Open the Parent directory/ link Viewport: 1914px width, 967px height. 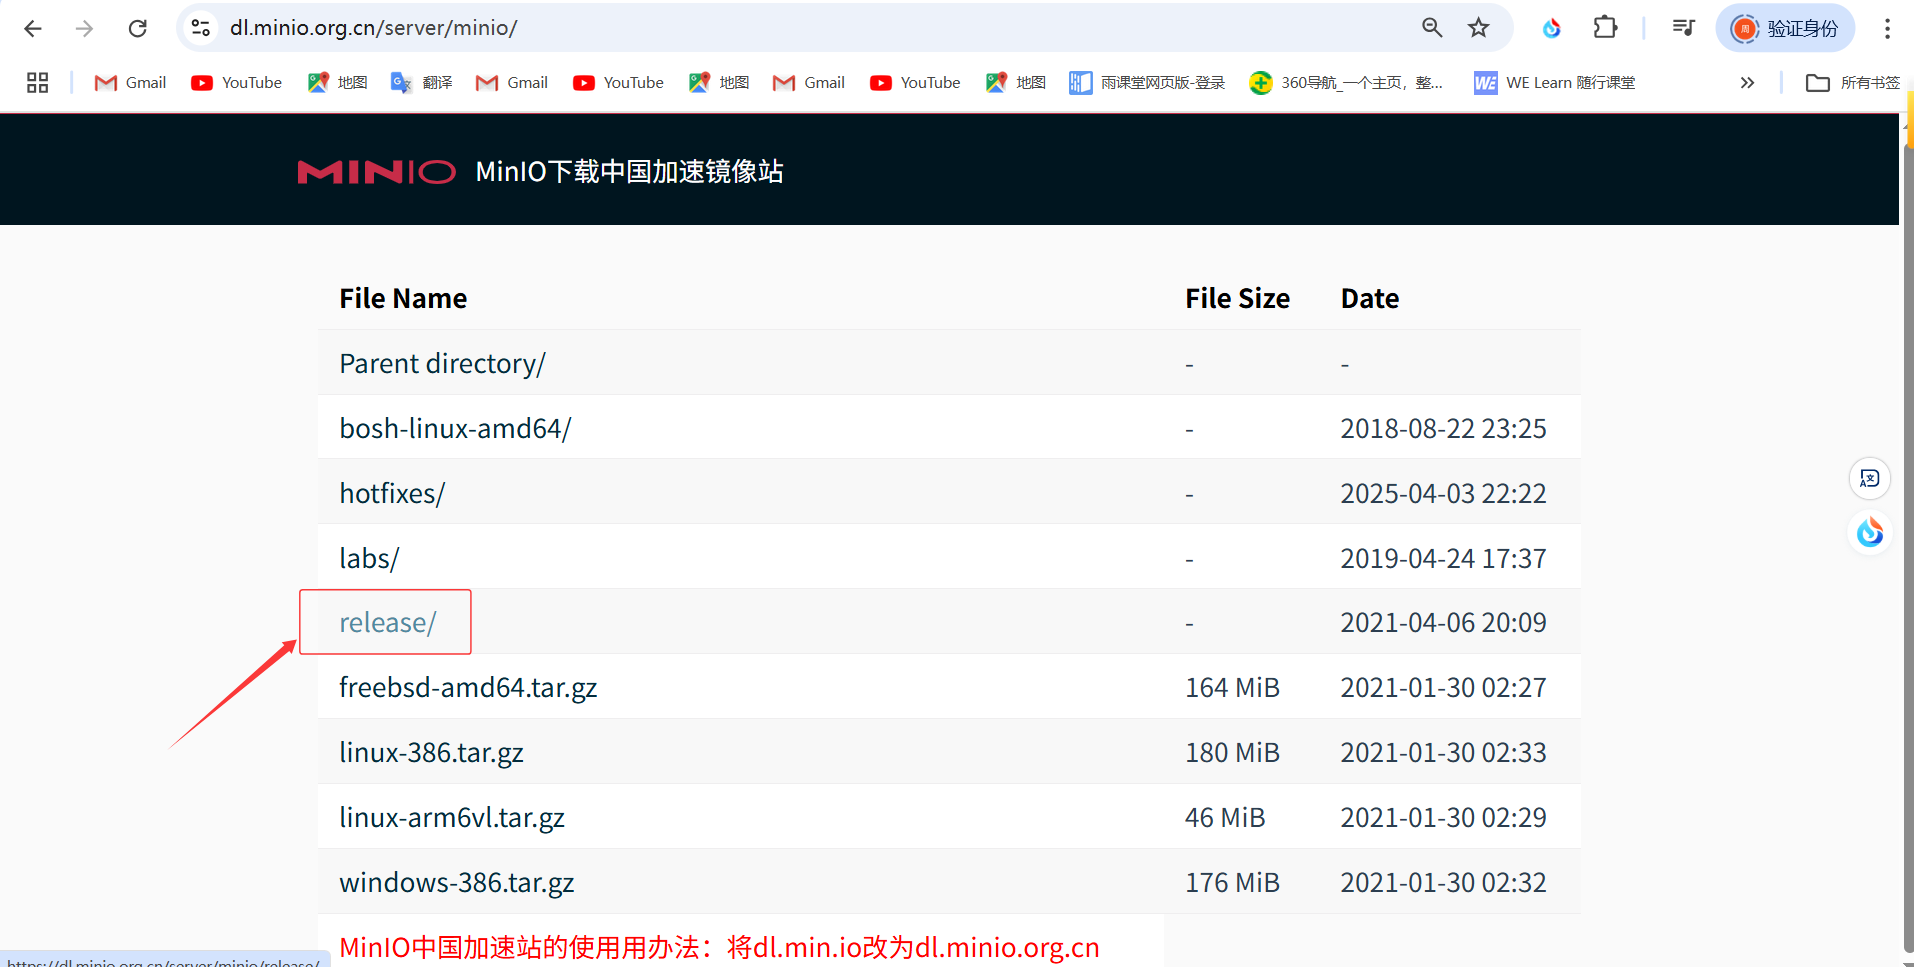(442, 364)
